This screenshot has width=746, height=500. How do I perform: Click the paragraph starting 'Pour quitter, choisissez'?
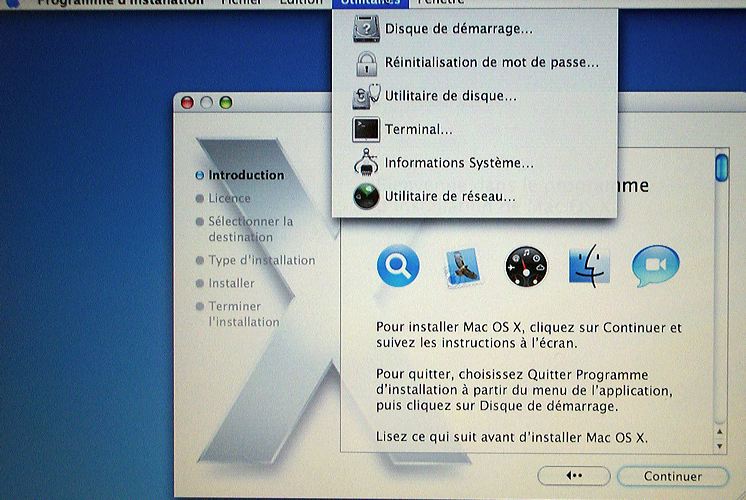(x=524, y=391)
